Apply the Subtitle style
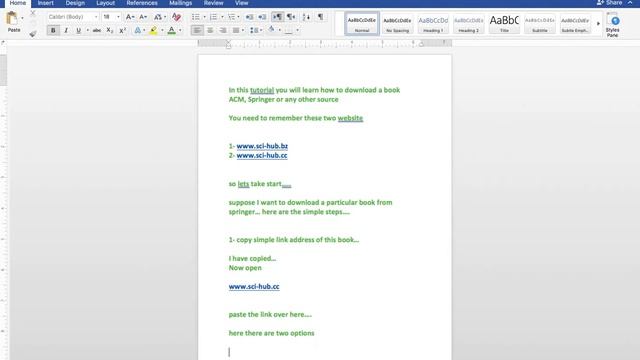Image resolution: width=640 pixels, height=360 pixels. 540,24
